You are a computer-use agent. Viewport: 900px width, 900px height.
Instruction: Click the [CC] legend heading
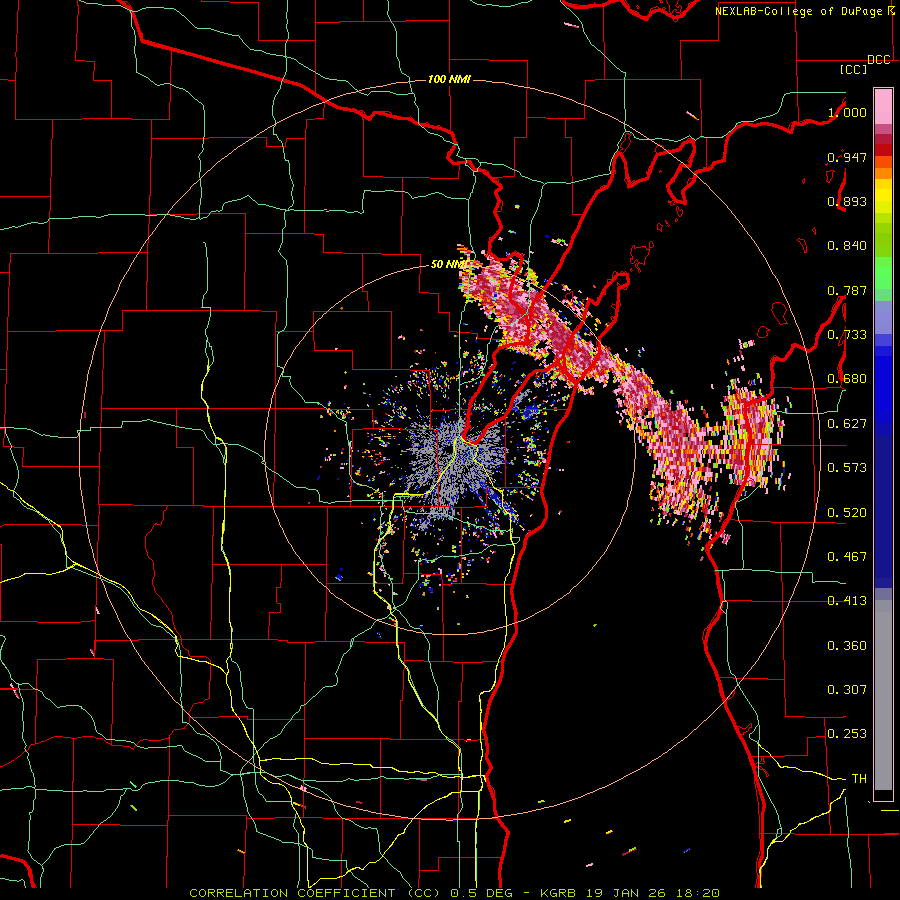click(853, 70)
